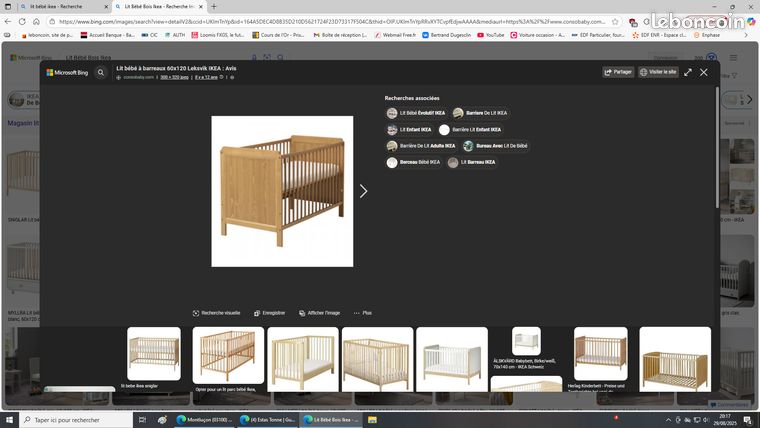The width and height of the screenshot is (760, 428).
Task: Click the Bing search magnifier icon
Action: 100,73
